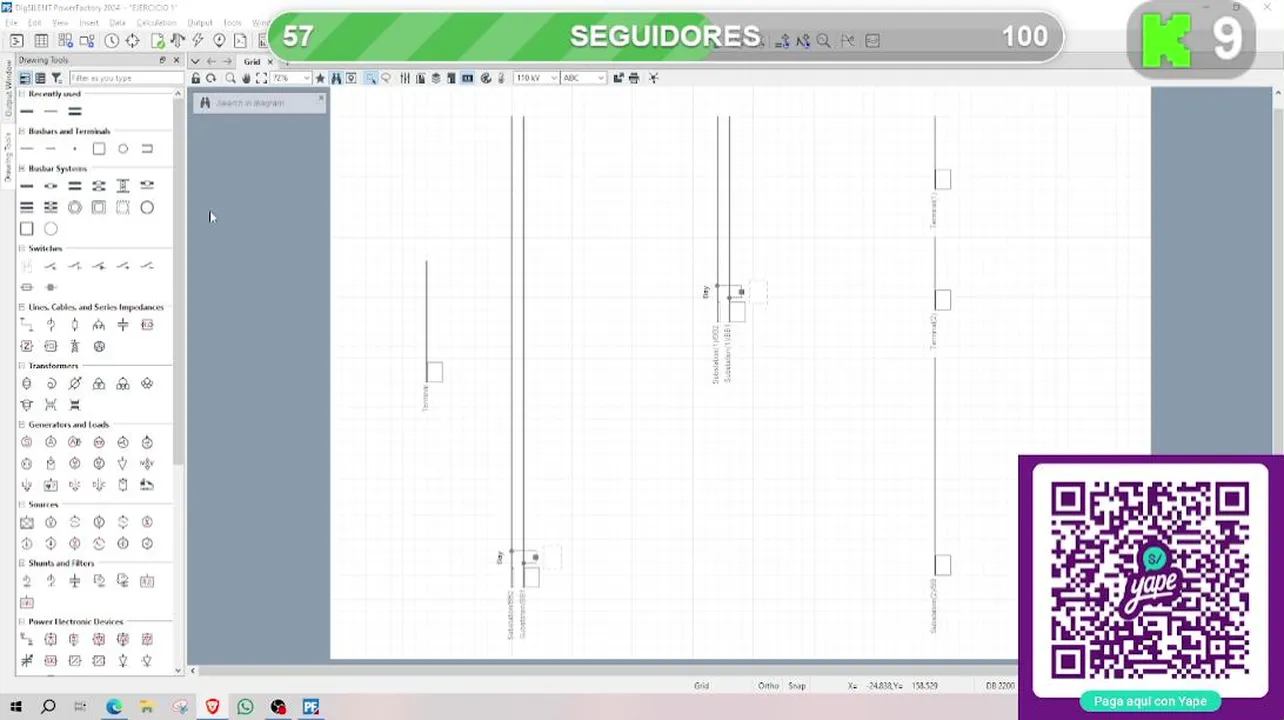This screenshot has height=720, width=1284.
Task: Select the Grid diagram tab
Action: point(252,62)
